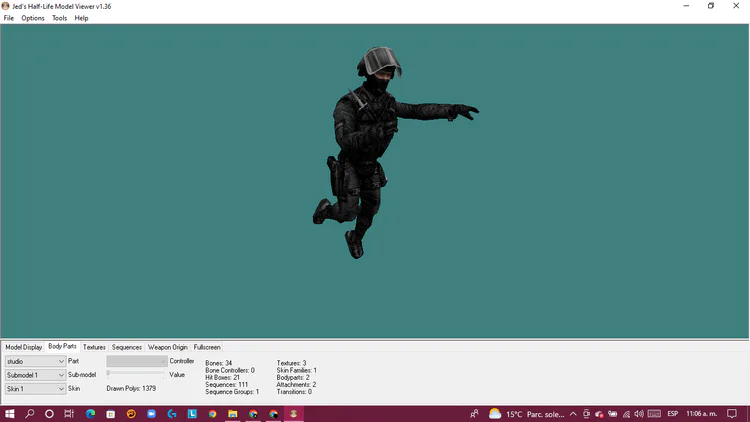Image resolution: width=750 pixels, height=422 pixels.
Task: Open Zoom from taskbar
Action: (152, 414)
